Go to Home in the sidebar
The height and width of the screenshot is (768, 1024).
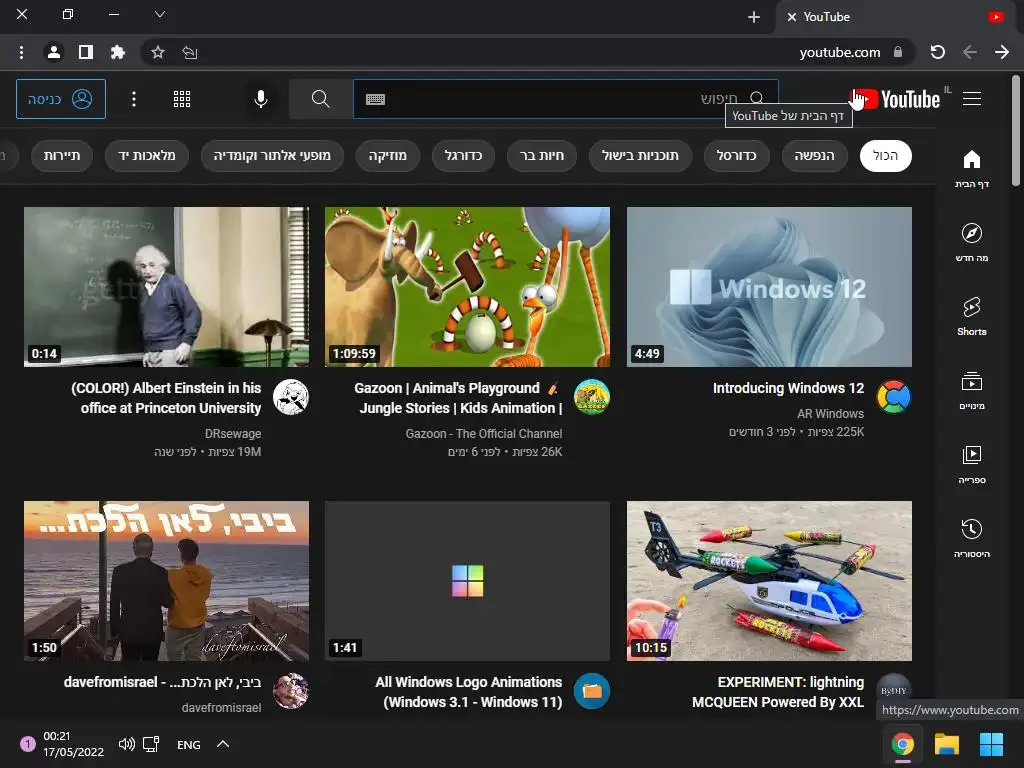click(x=972, y=168)
